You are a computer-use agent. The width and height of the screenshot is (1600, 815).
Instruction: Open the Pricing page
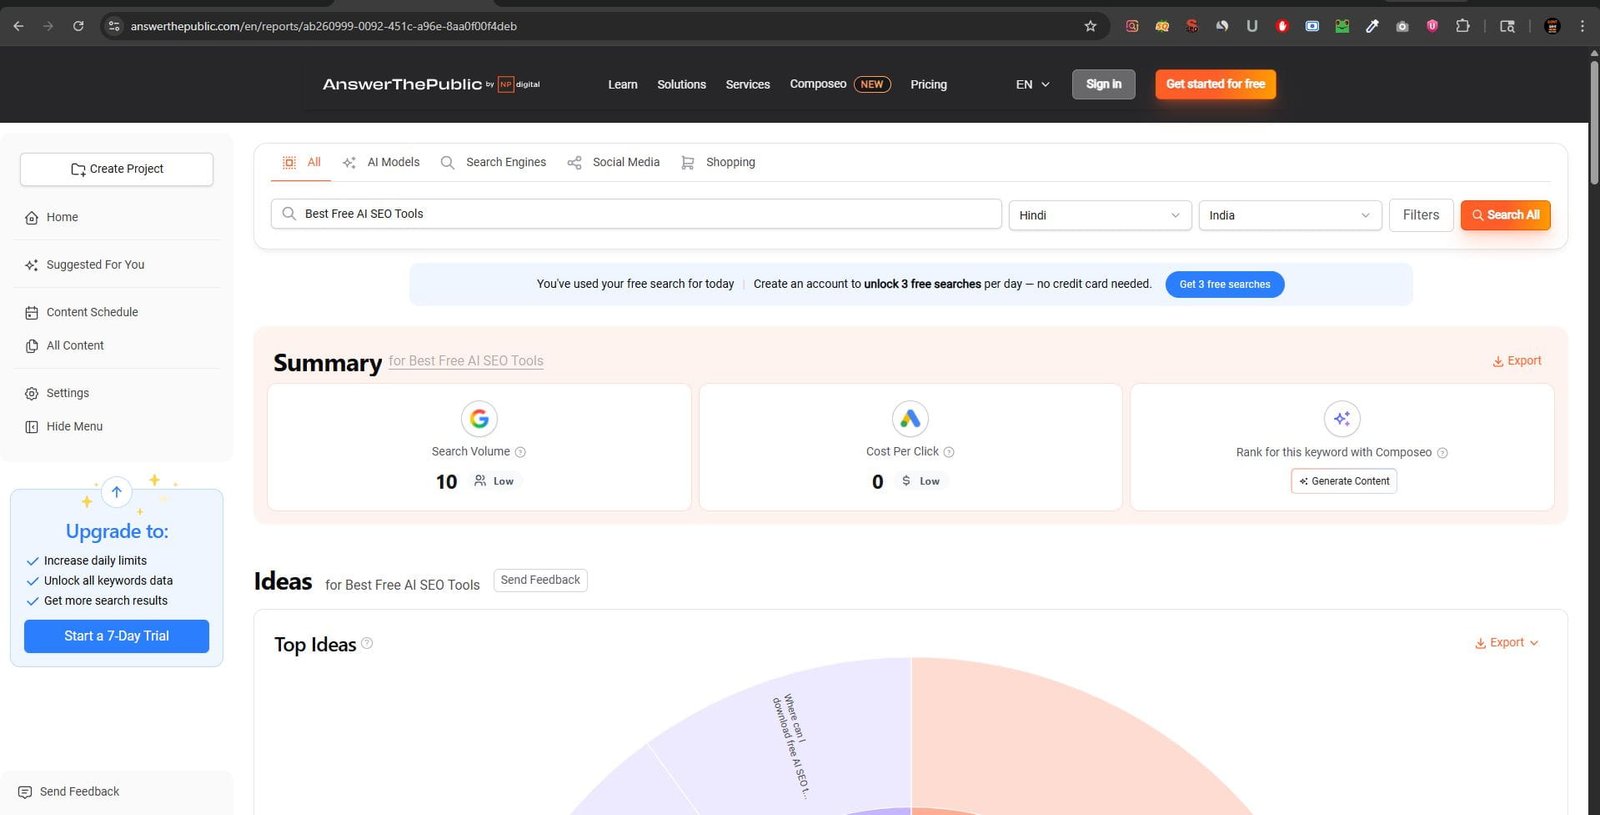tap(929, 85)
